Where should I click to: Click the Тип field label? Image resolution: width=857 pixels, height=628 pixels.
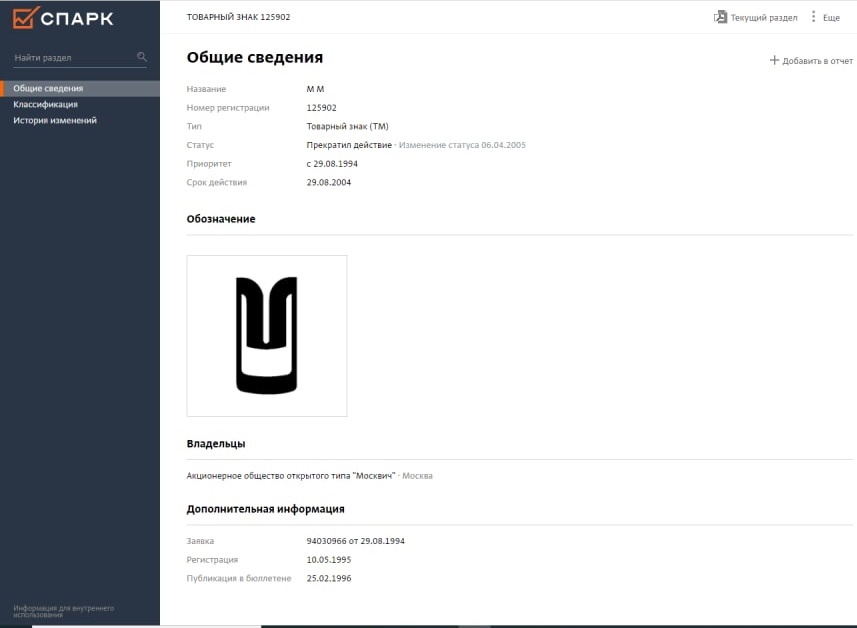[194, 126]
